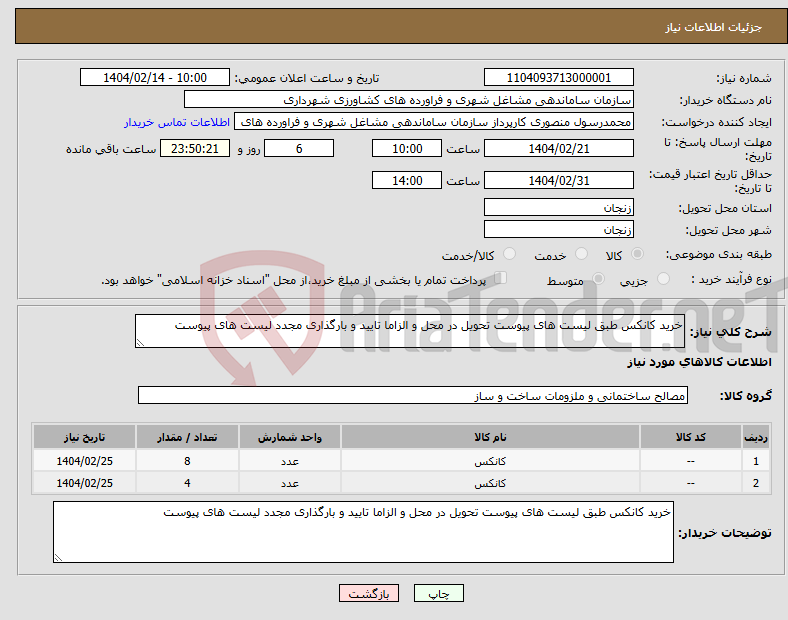788x620 pixels.
Task: Click the عدد unit cell in row 2
Action: [290, 483]
